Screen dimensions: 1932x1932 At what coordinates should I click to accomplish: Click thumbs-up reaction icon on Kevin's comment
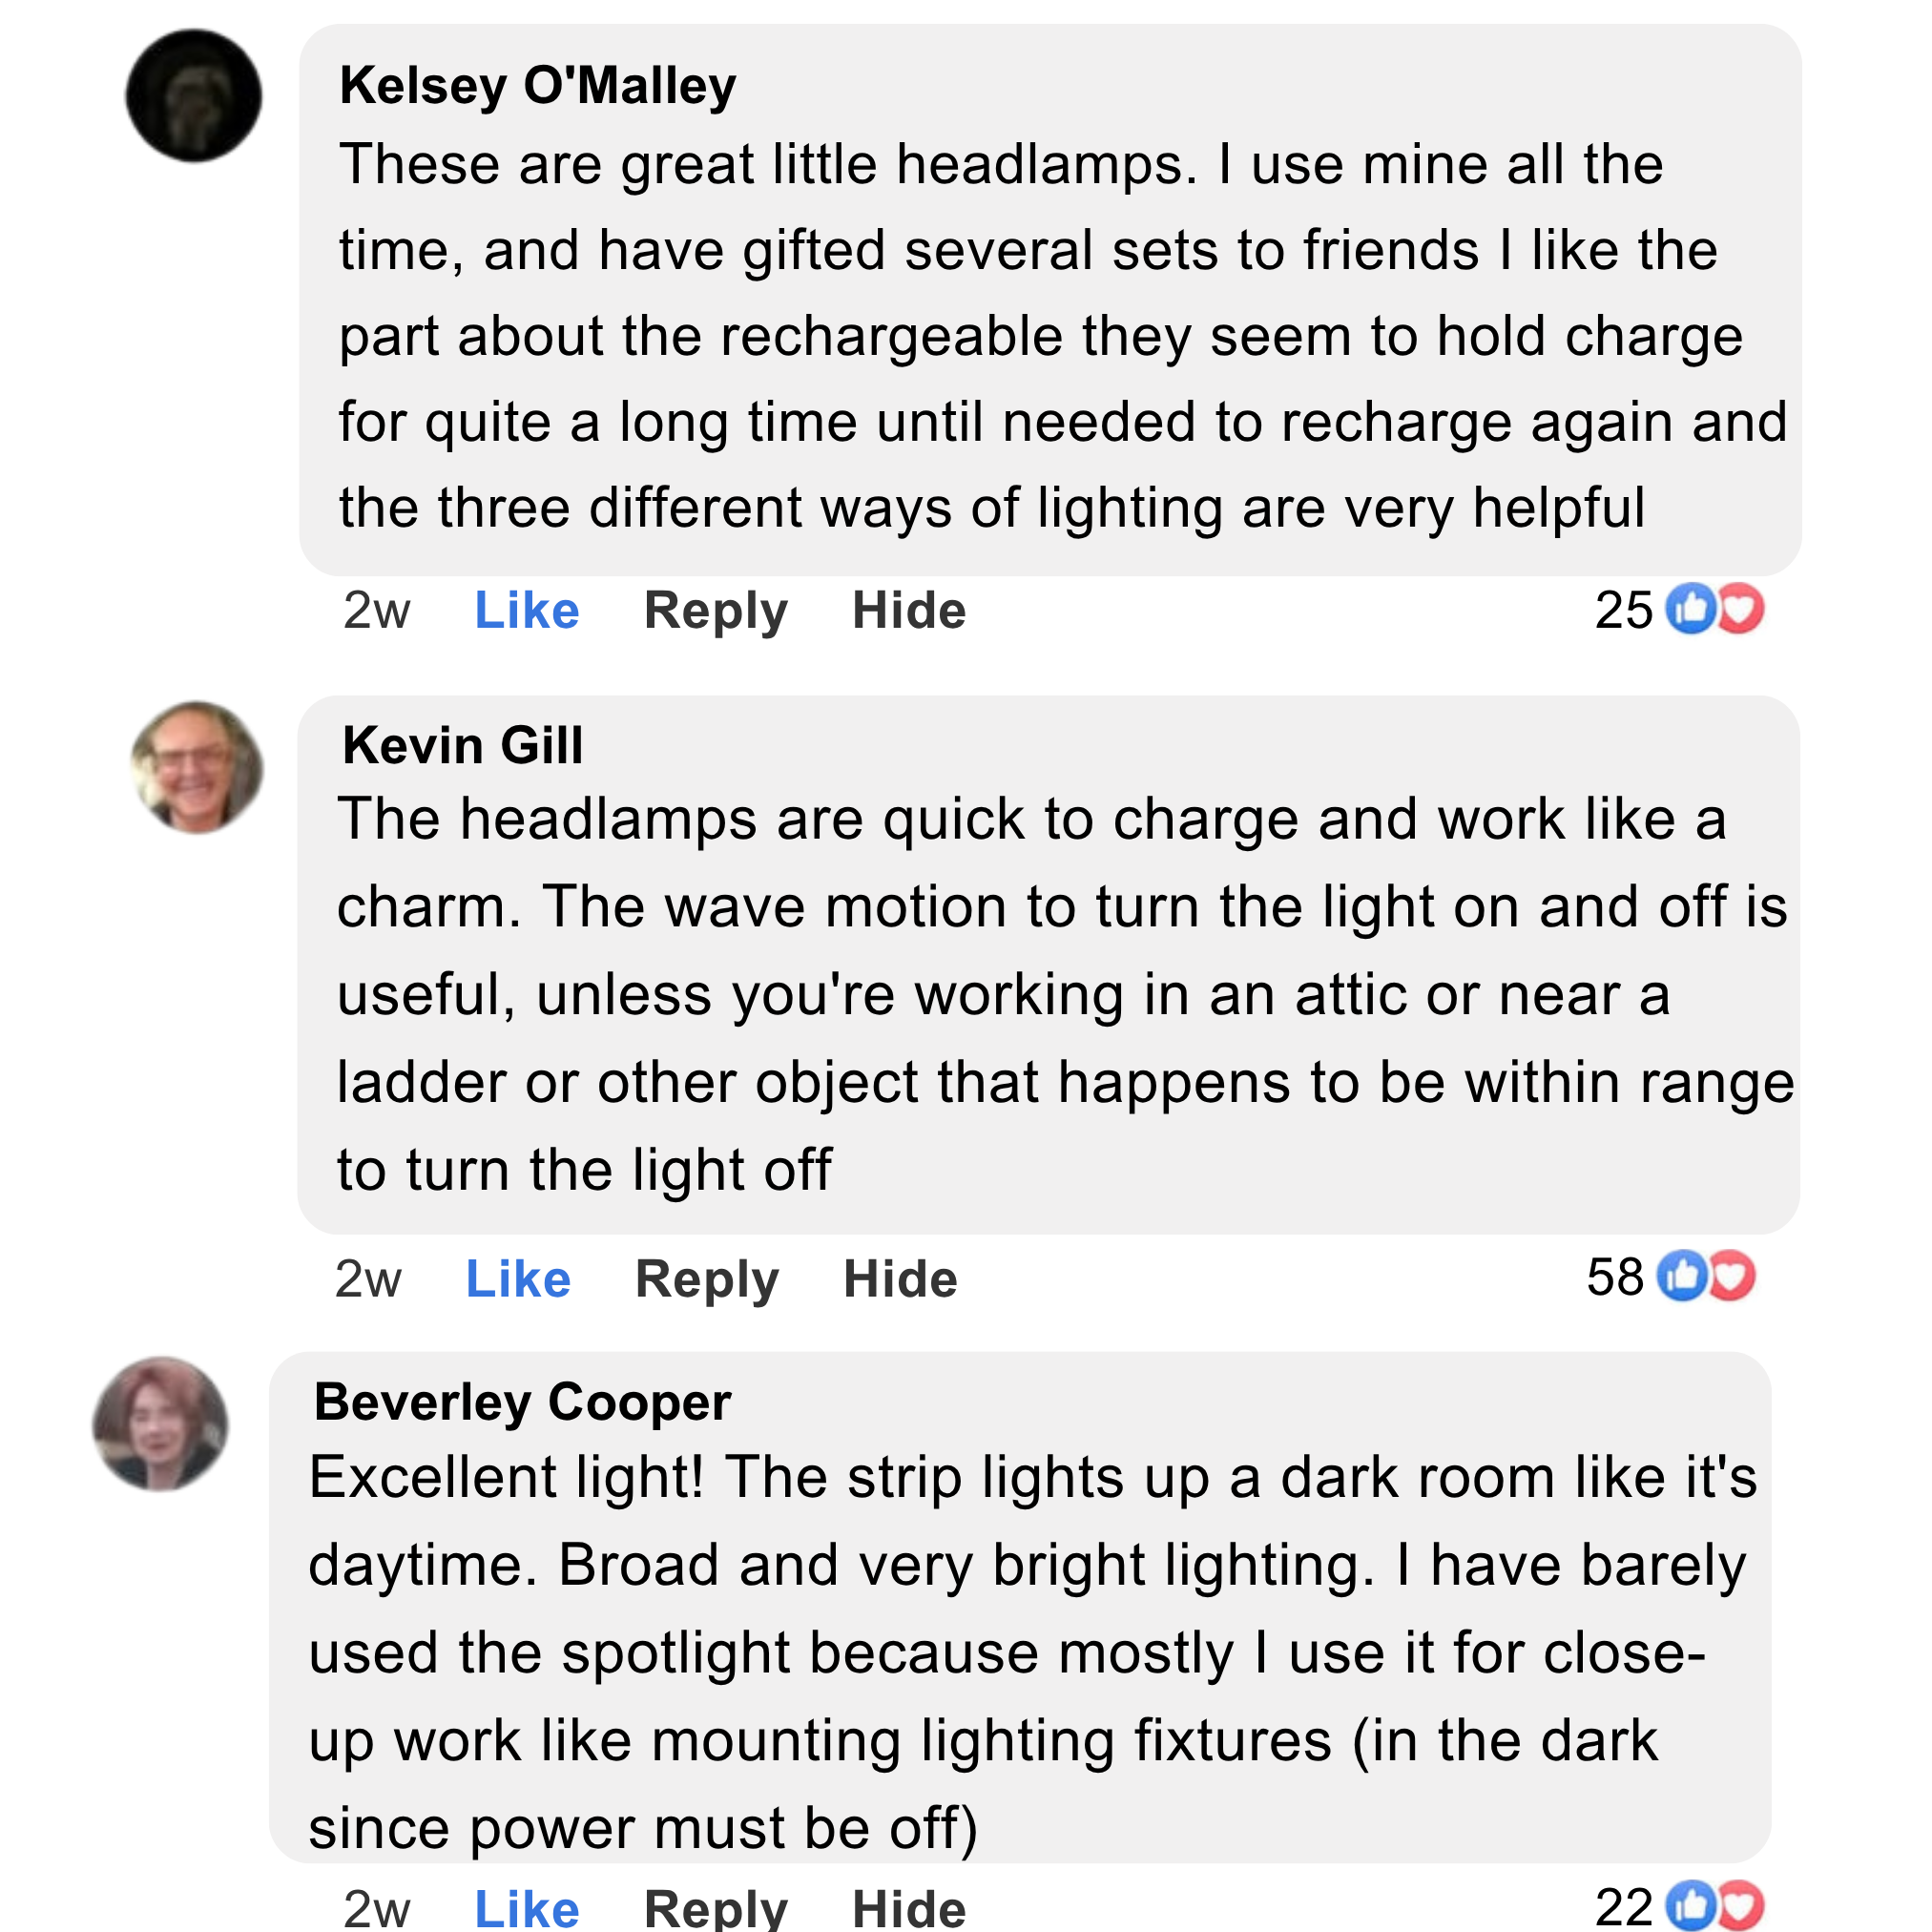click(x=1683, y=1276)
